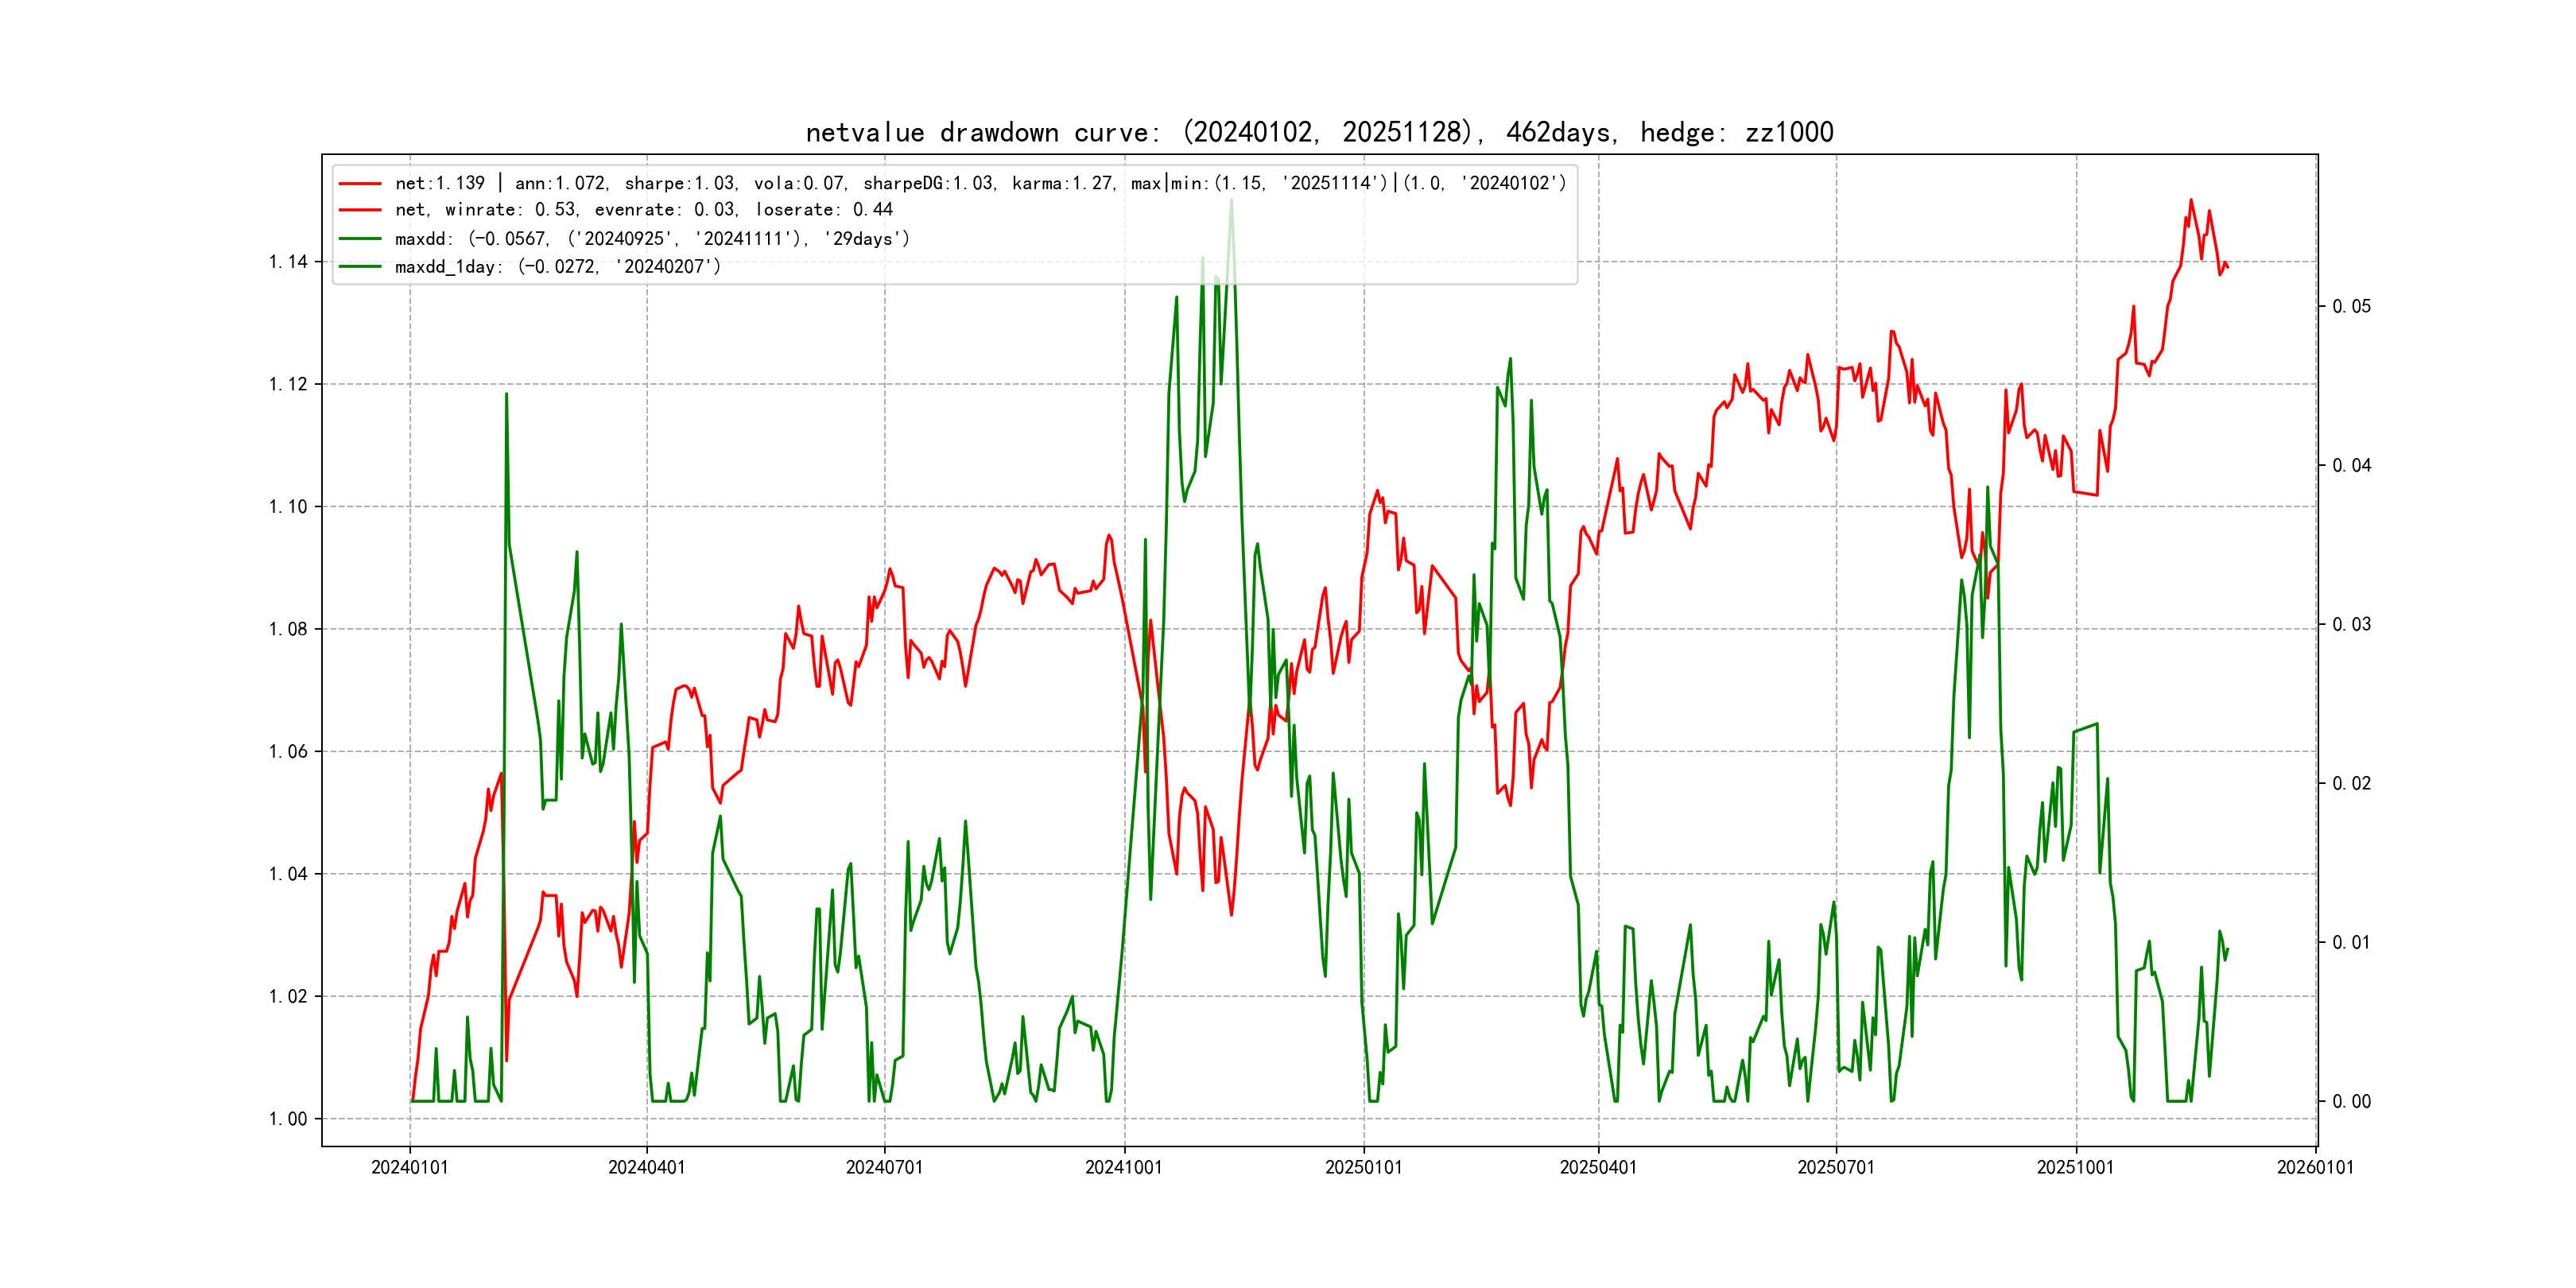Click the sharpe:1.03 legend label text
This screenshot has height=1288, width=2576.
coord(680,184)
